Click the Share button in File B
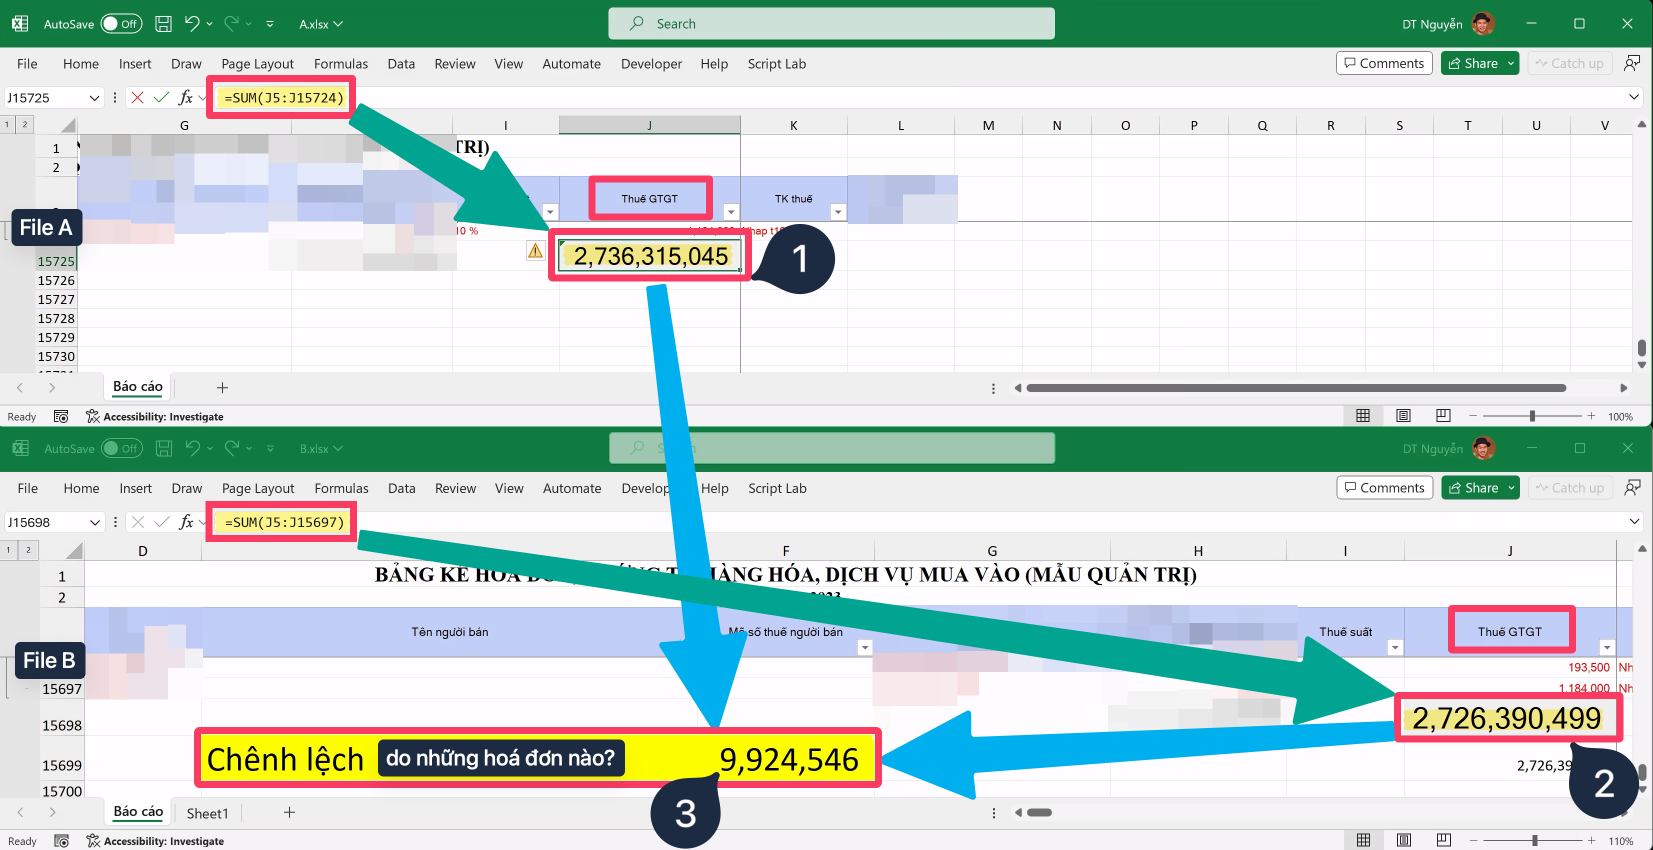Image resolution: width=1653 pixels, height=850 pixels. 1474,488
